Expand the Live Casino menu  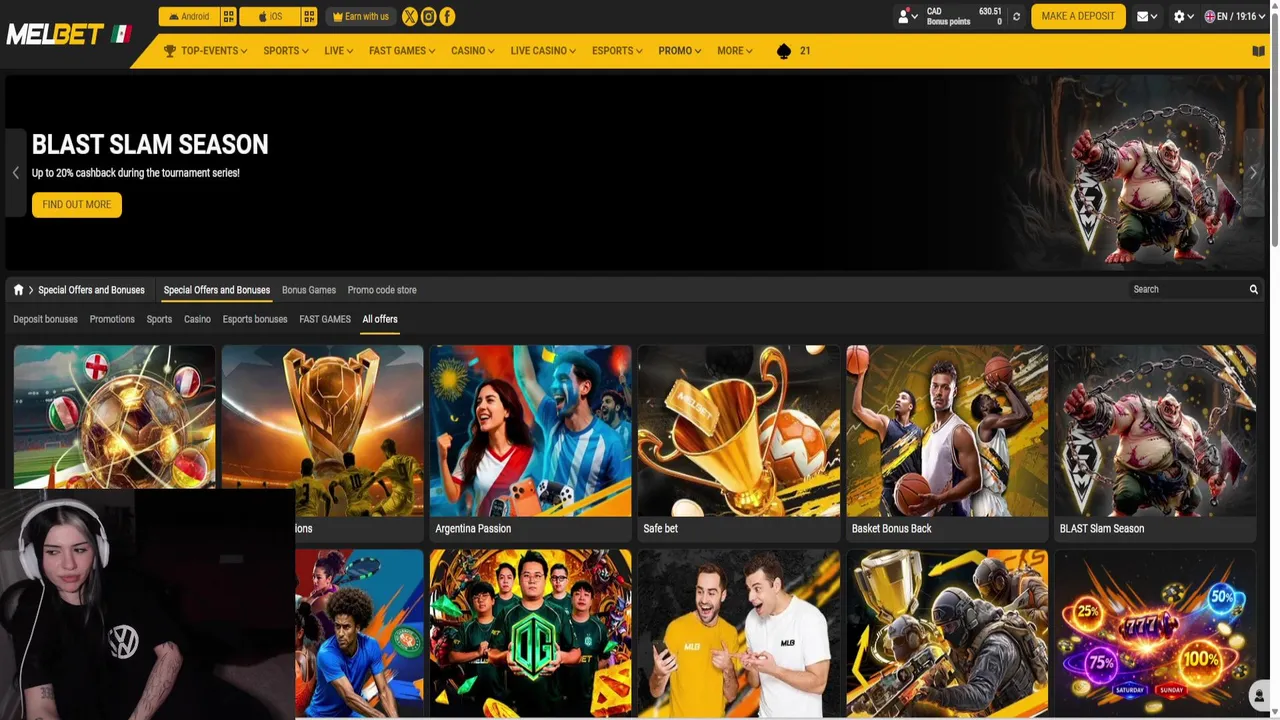coord(543,51)
